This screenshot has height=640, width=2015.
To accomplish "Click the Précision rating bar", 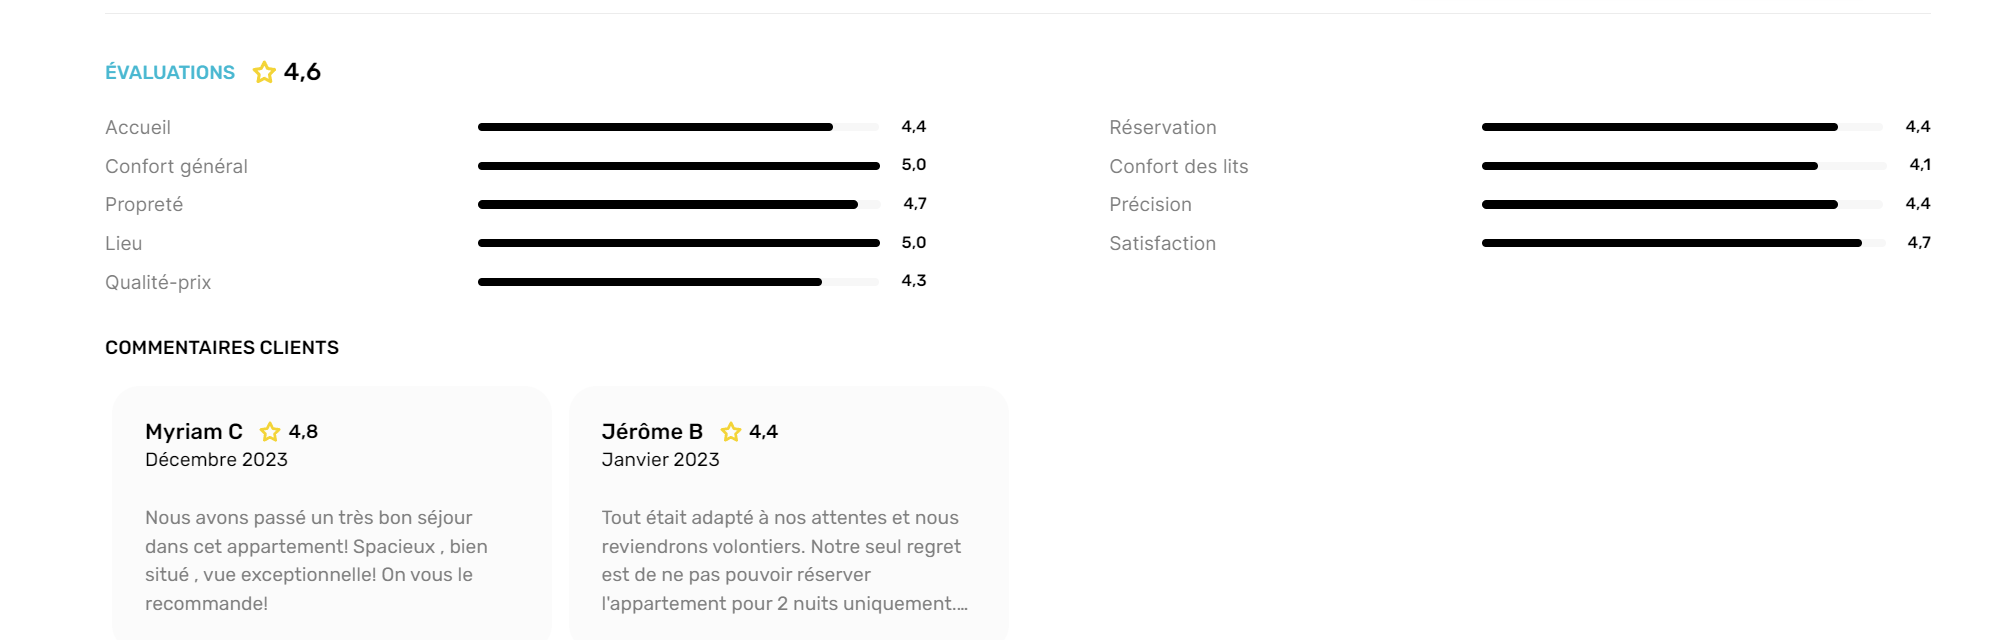I will (1682, 205).
